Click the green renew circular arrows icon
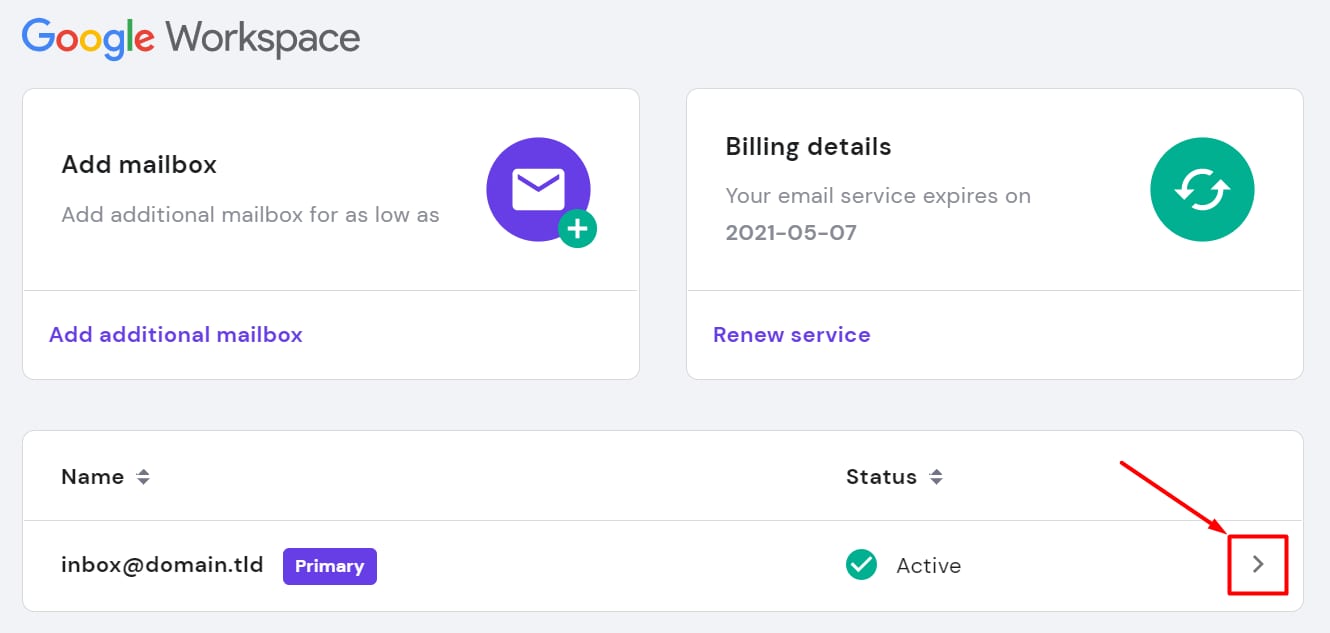Screen dimensions: 1330x633 click(1202, 189)
